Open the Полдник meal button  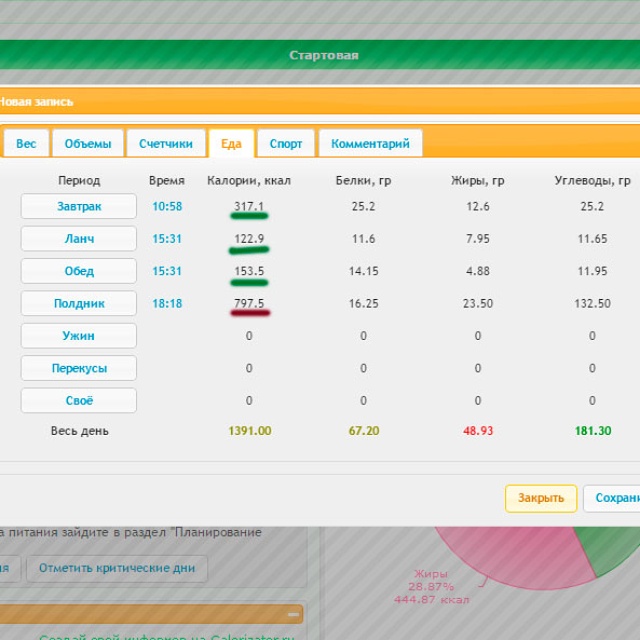tap(79, 303)
